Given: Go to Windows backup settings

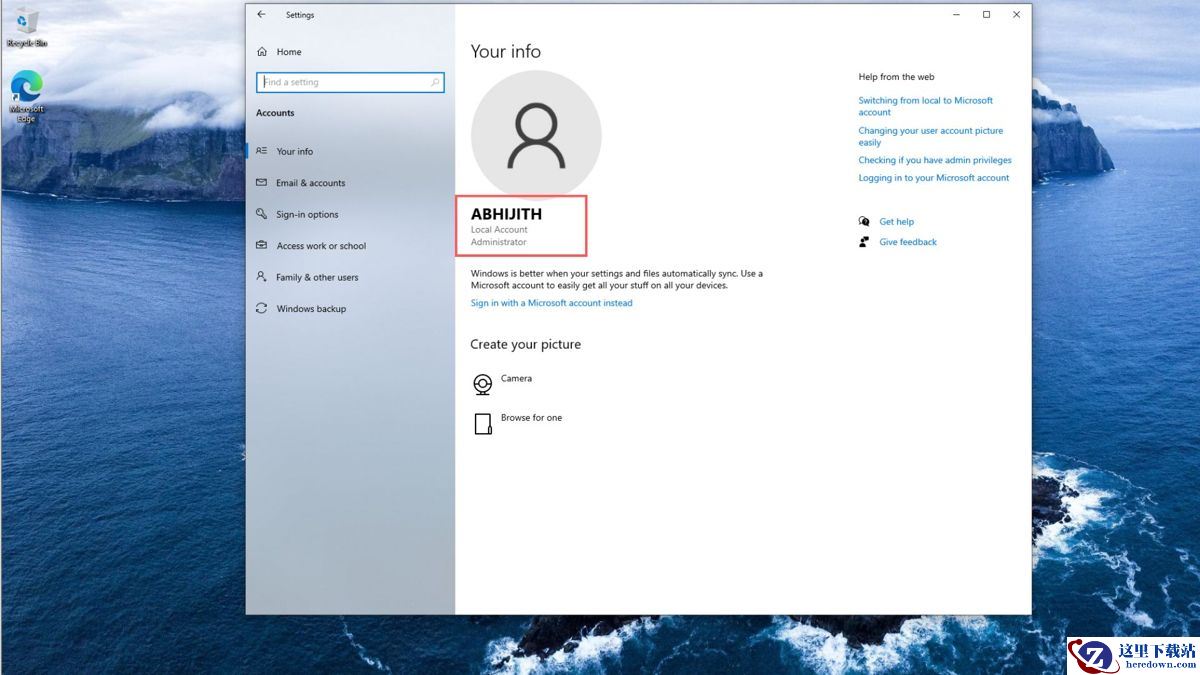Looking at the screenshot, I should tap(311, 309).
